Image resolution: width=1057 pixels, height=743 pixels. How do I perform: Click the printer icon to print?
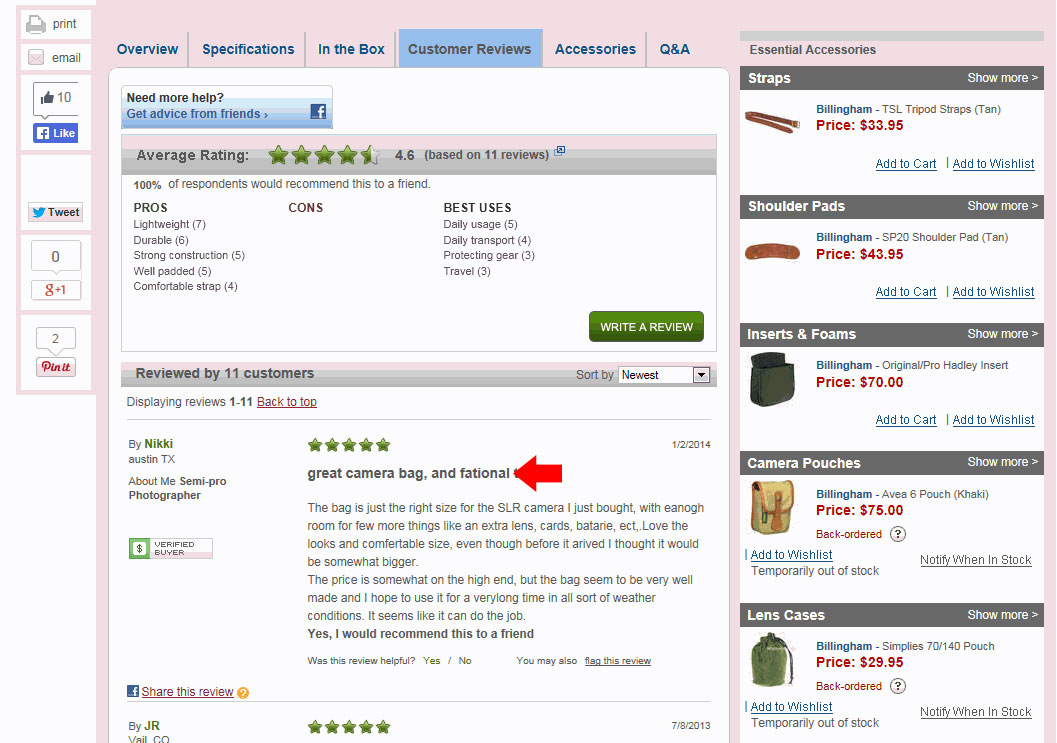(x=36, y=24)
